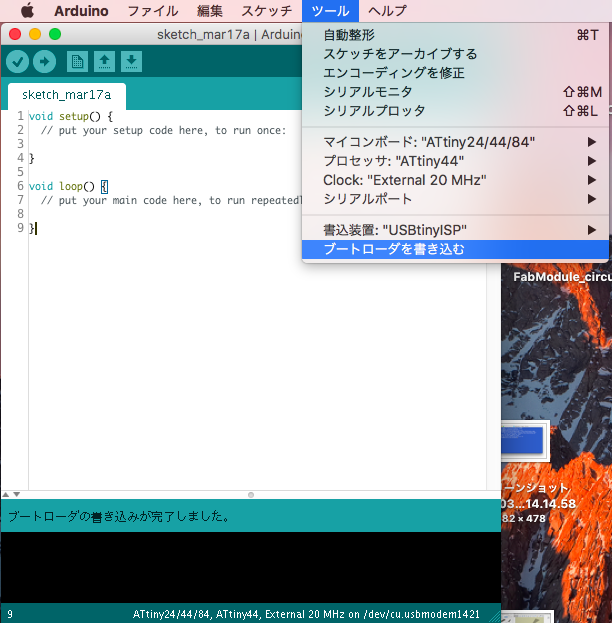This screenshot has width=612, height=623.
Task: Click the board info text in status bar
Action: tap(306, 614)
